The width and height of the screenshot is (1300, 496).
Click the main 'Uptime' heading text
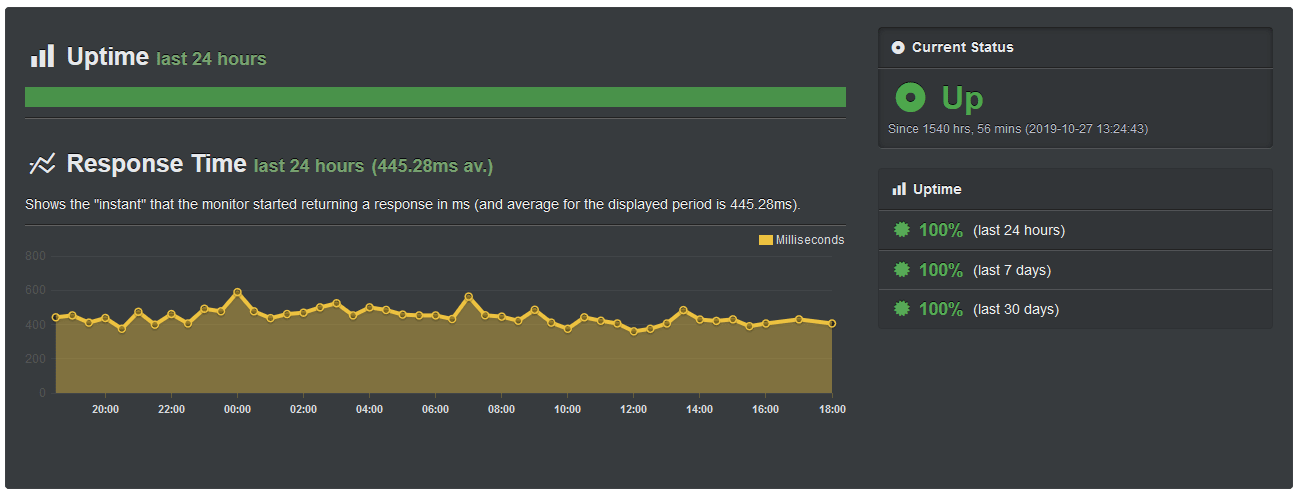tap(108, 57)
